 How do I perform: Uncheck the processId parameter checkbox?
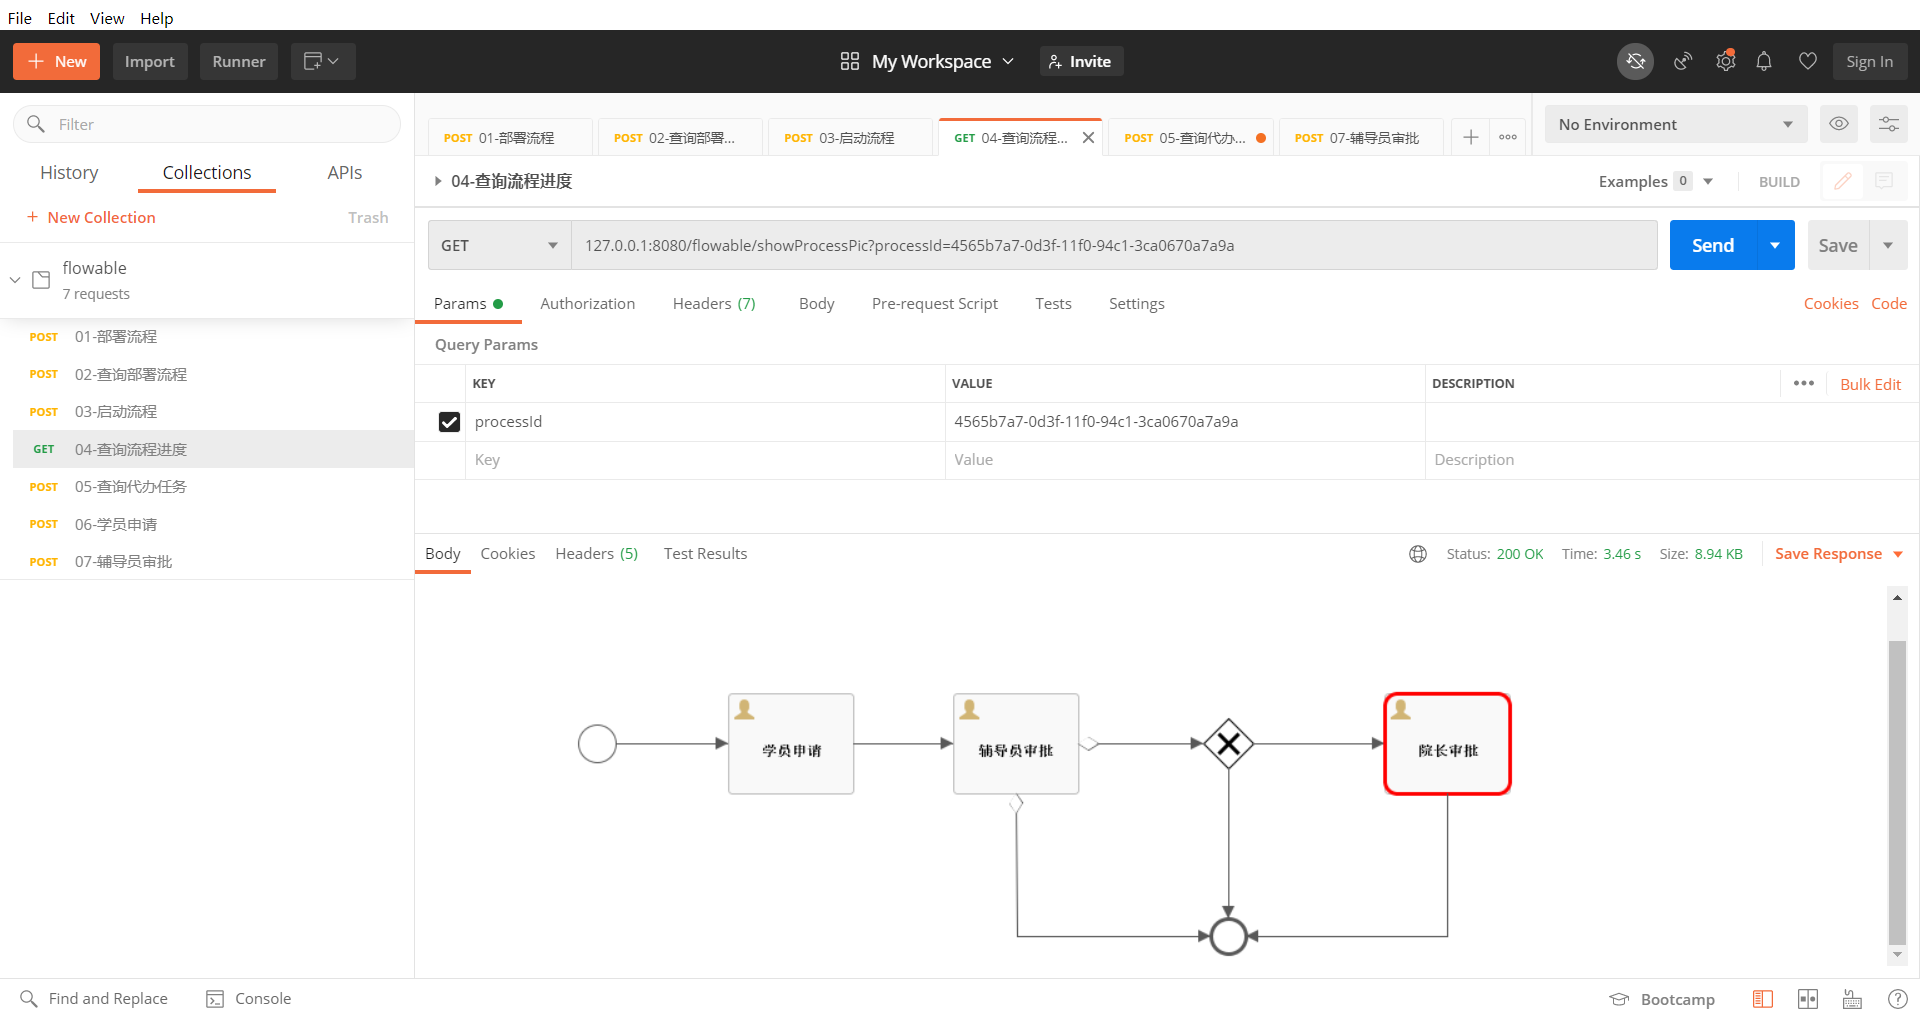point(449,422)
